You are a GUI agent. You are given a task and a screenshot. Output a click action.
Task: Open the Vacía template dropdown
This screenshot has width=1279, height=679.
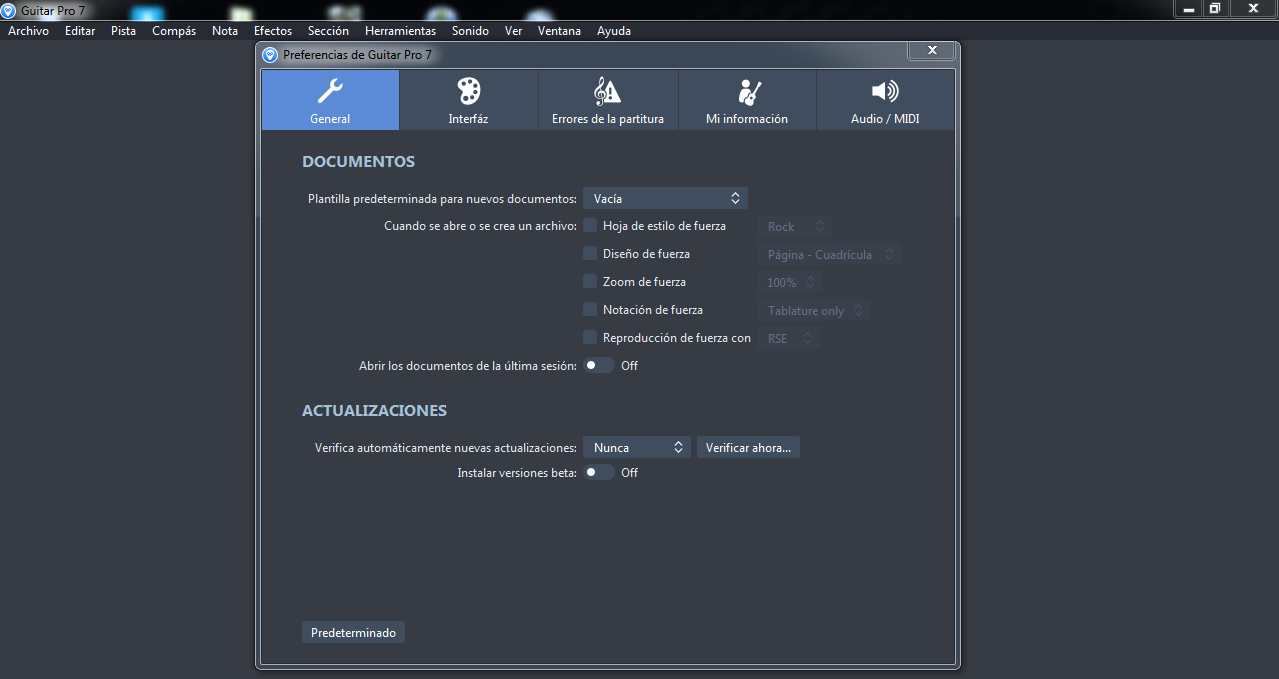665,198
